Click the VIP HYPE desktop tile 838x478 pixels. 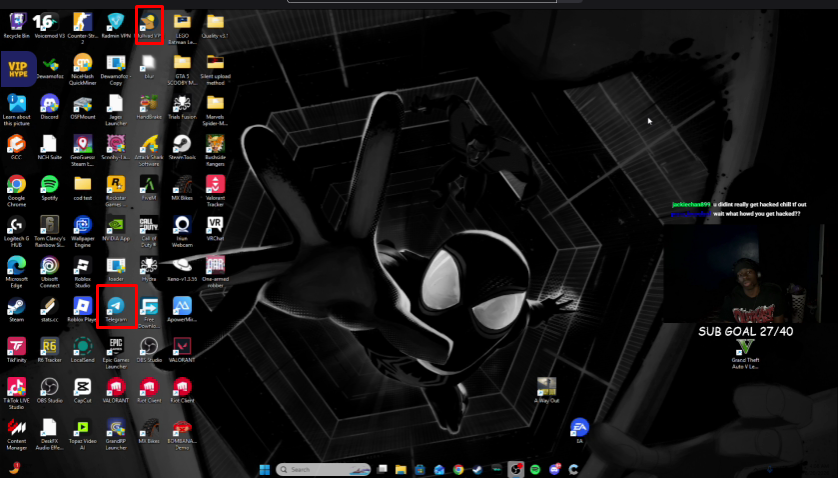tap(18, 69)
